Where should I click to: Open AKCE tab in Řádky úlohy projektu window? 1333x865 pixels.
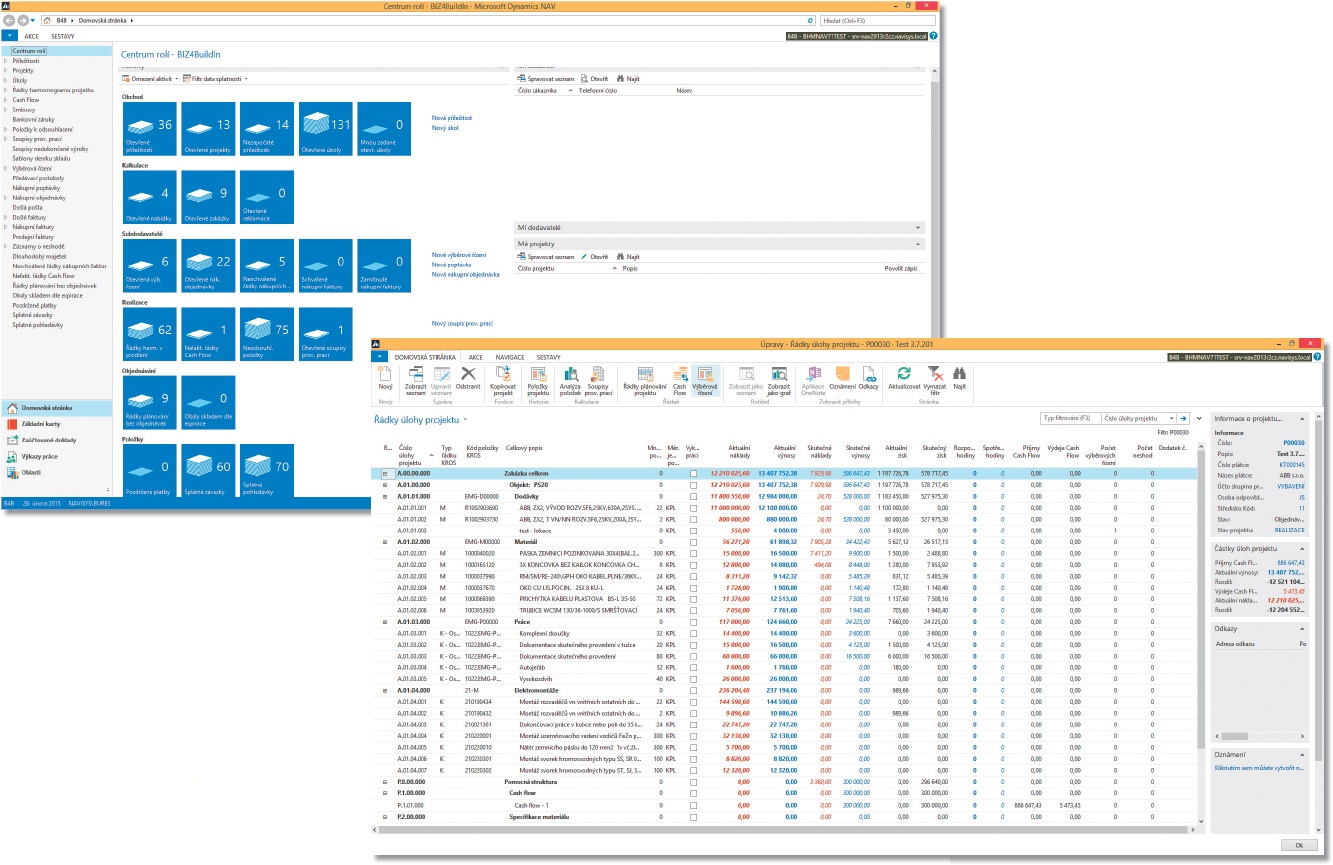(x=476, y=356)
